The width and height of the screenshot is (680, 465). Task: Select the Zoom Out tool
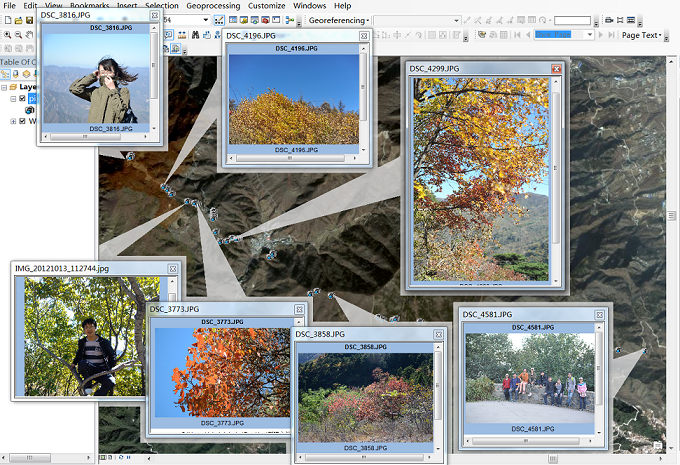[18, 35]
